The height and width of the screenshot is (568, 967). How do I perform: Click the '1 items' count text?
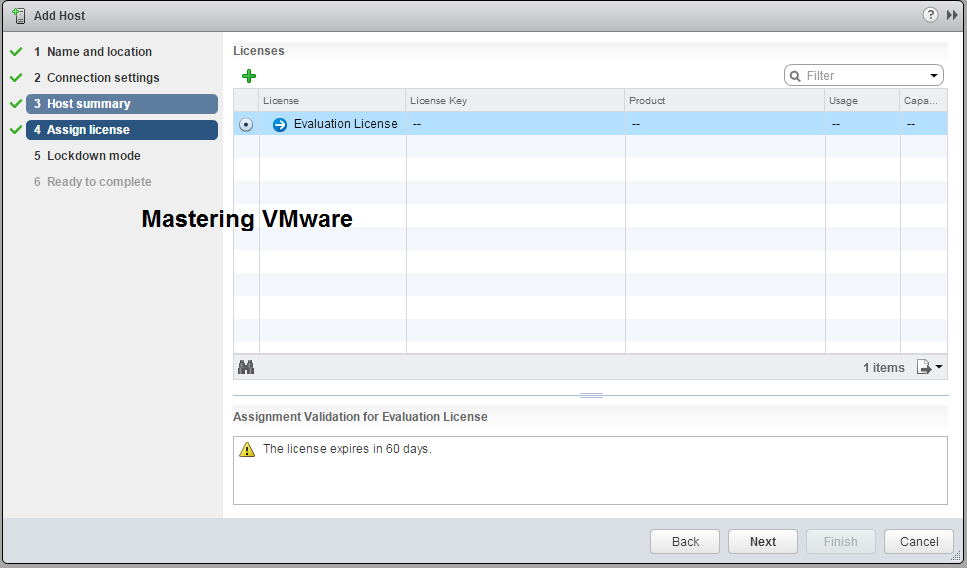tap(883, 368)
